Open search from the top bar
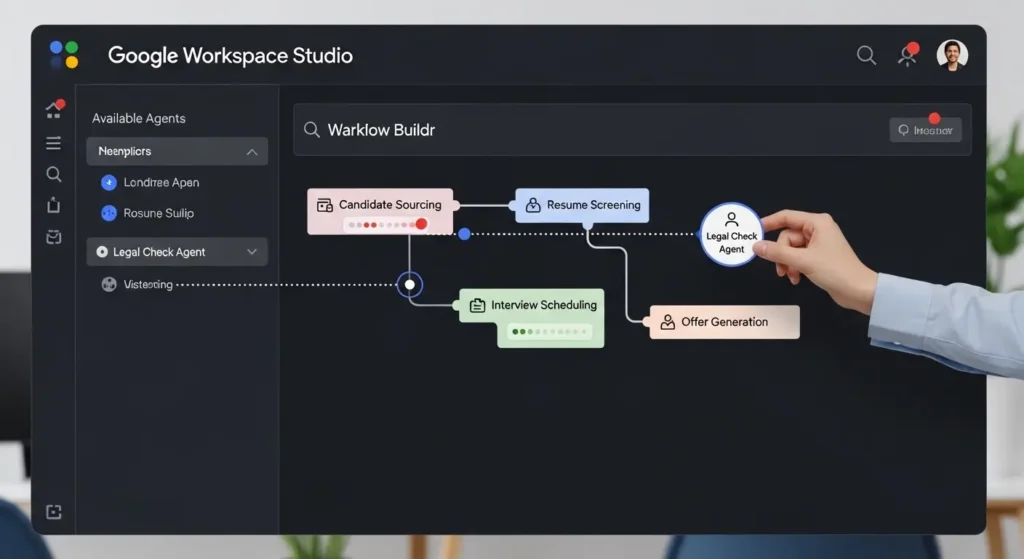 (x=866, y=55)
